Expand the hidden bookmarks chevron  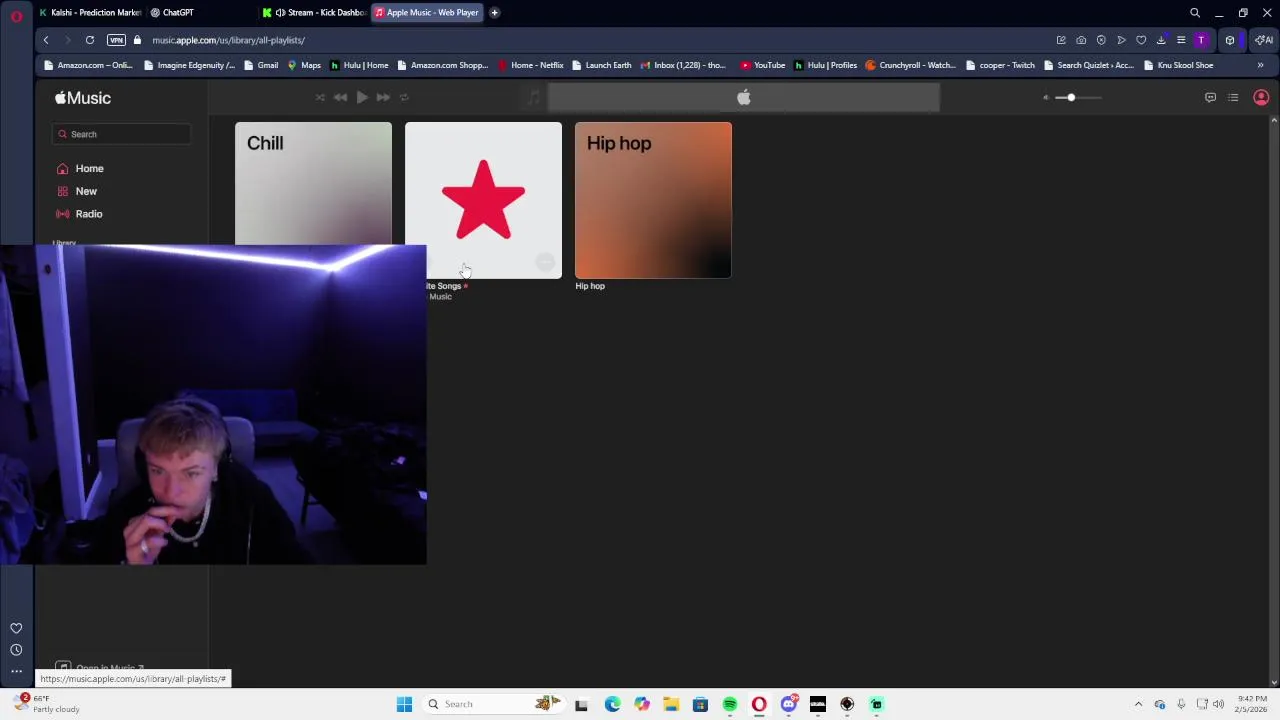pyautogui.click(x=1260, y=65)
